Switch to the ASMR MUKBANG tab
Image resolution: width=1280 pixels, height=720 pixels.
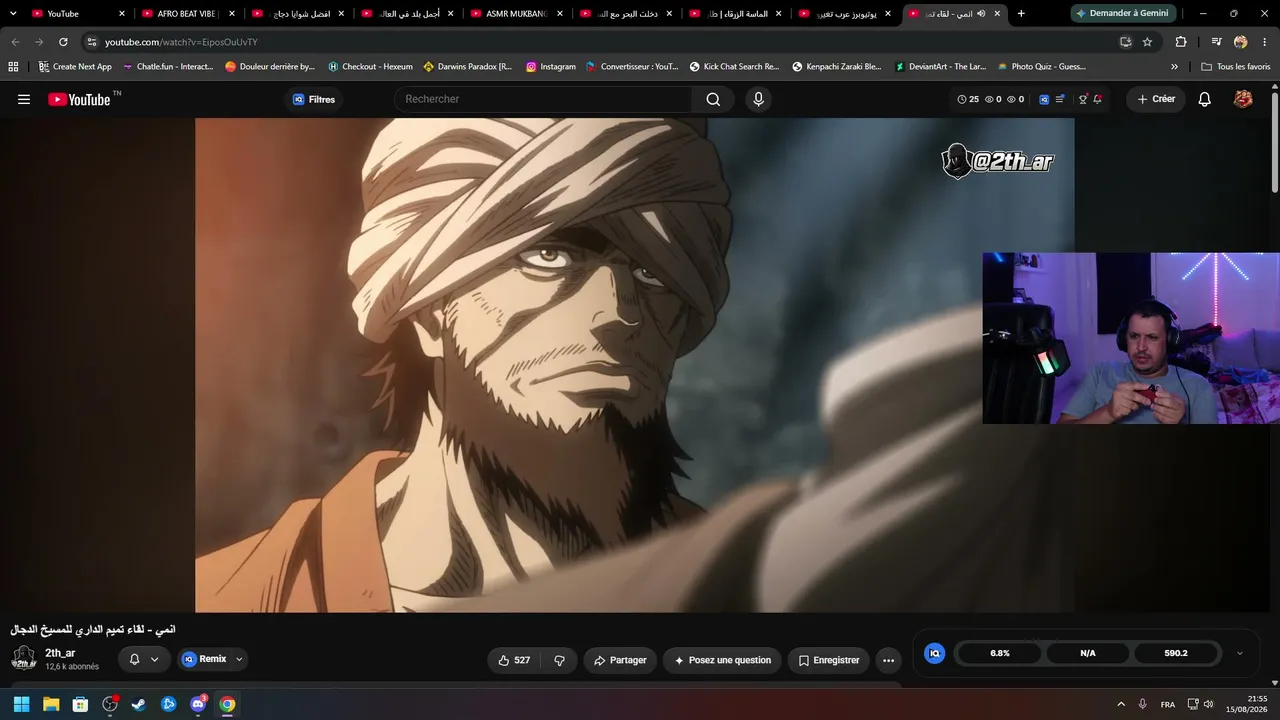tap(515, 14)
